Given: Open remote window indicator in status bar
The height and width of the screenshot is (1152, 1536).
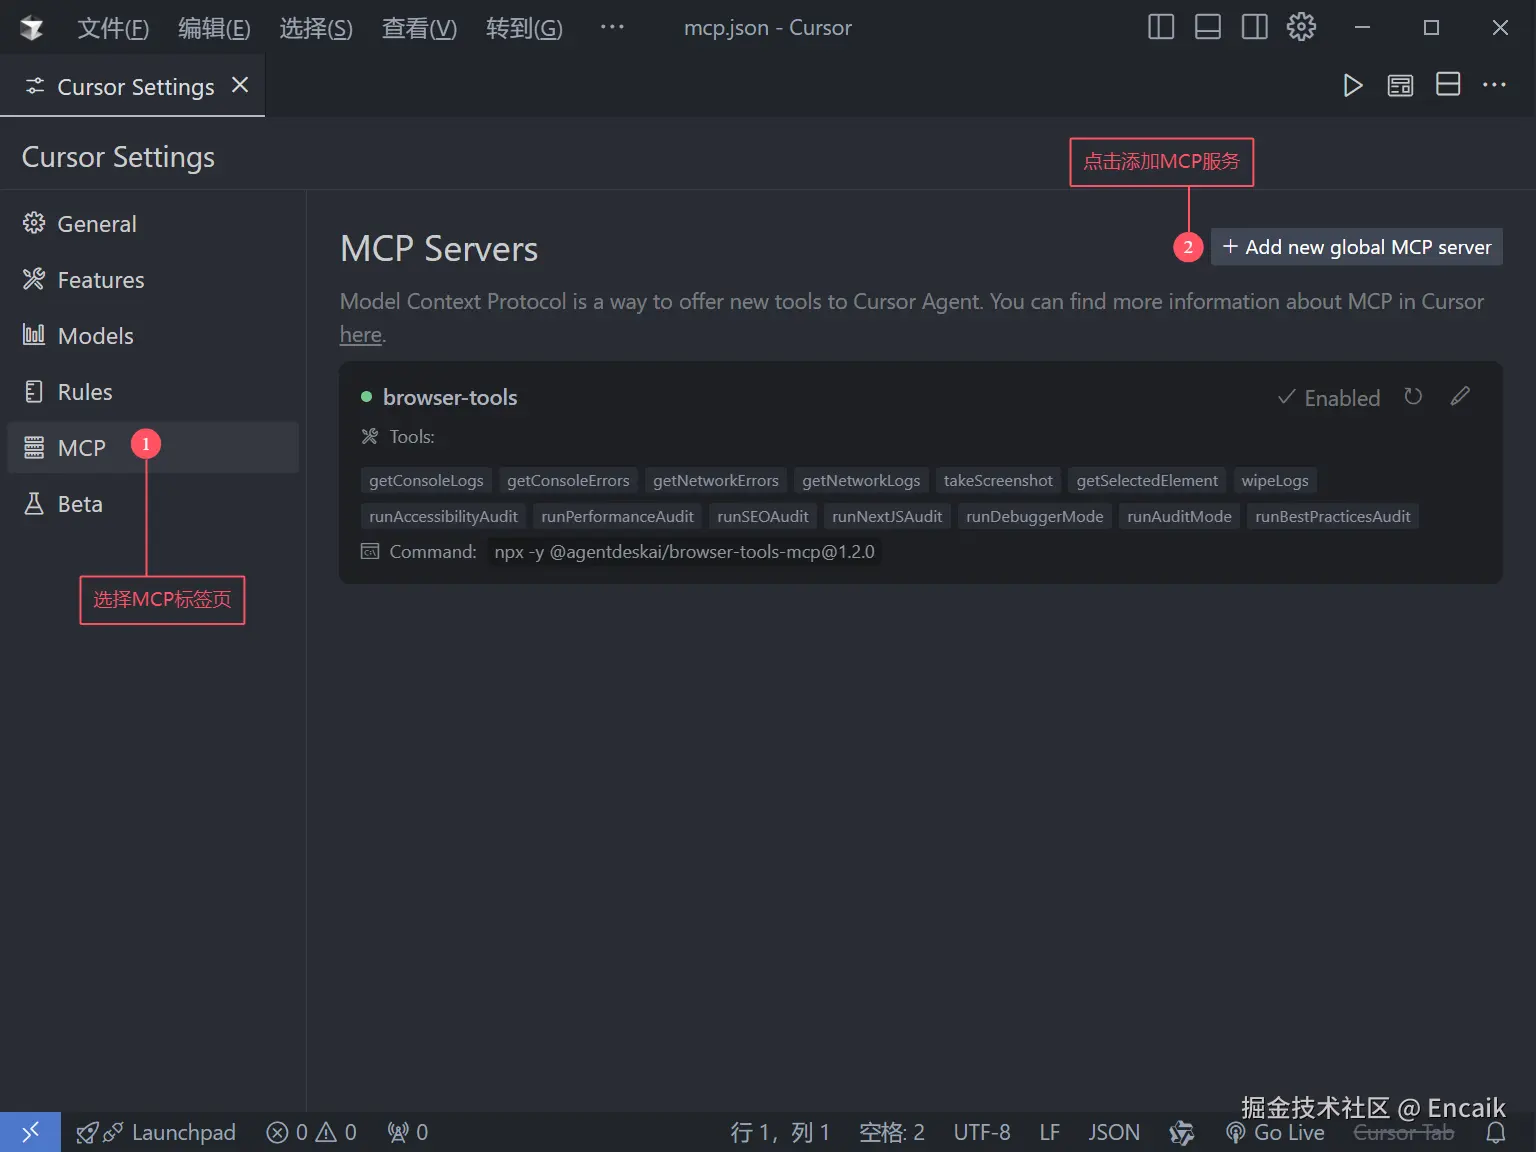Looking at the screenshot, I should [30, 1132].
